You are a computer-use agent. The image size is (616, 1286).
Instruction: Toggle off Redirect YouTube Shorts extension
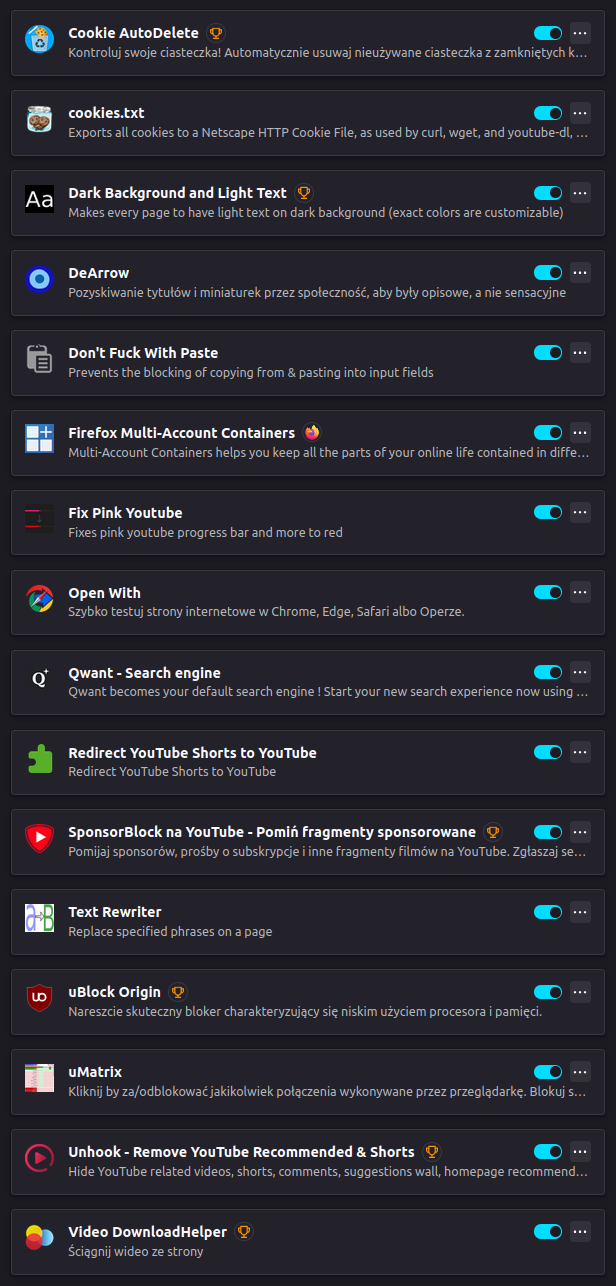[548, 753]
